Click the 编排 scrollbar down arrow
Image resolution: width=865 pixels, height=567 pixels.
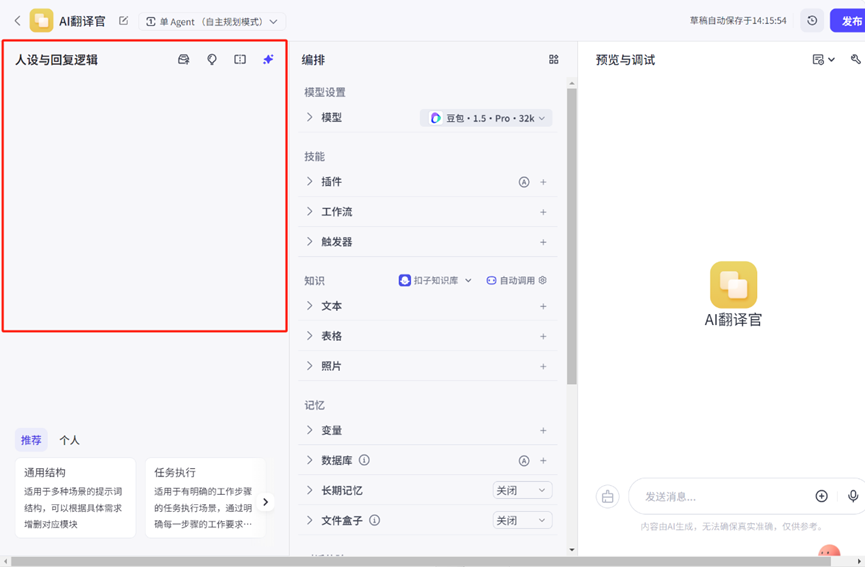point(572,550)
